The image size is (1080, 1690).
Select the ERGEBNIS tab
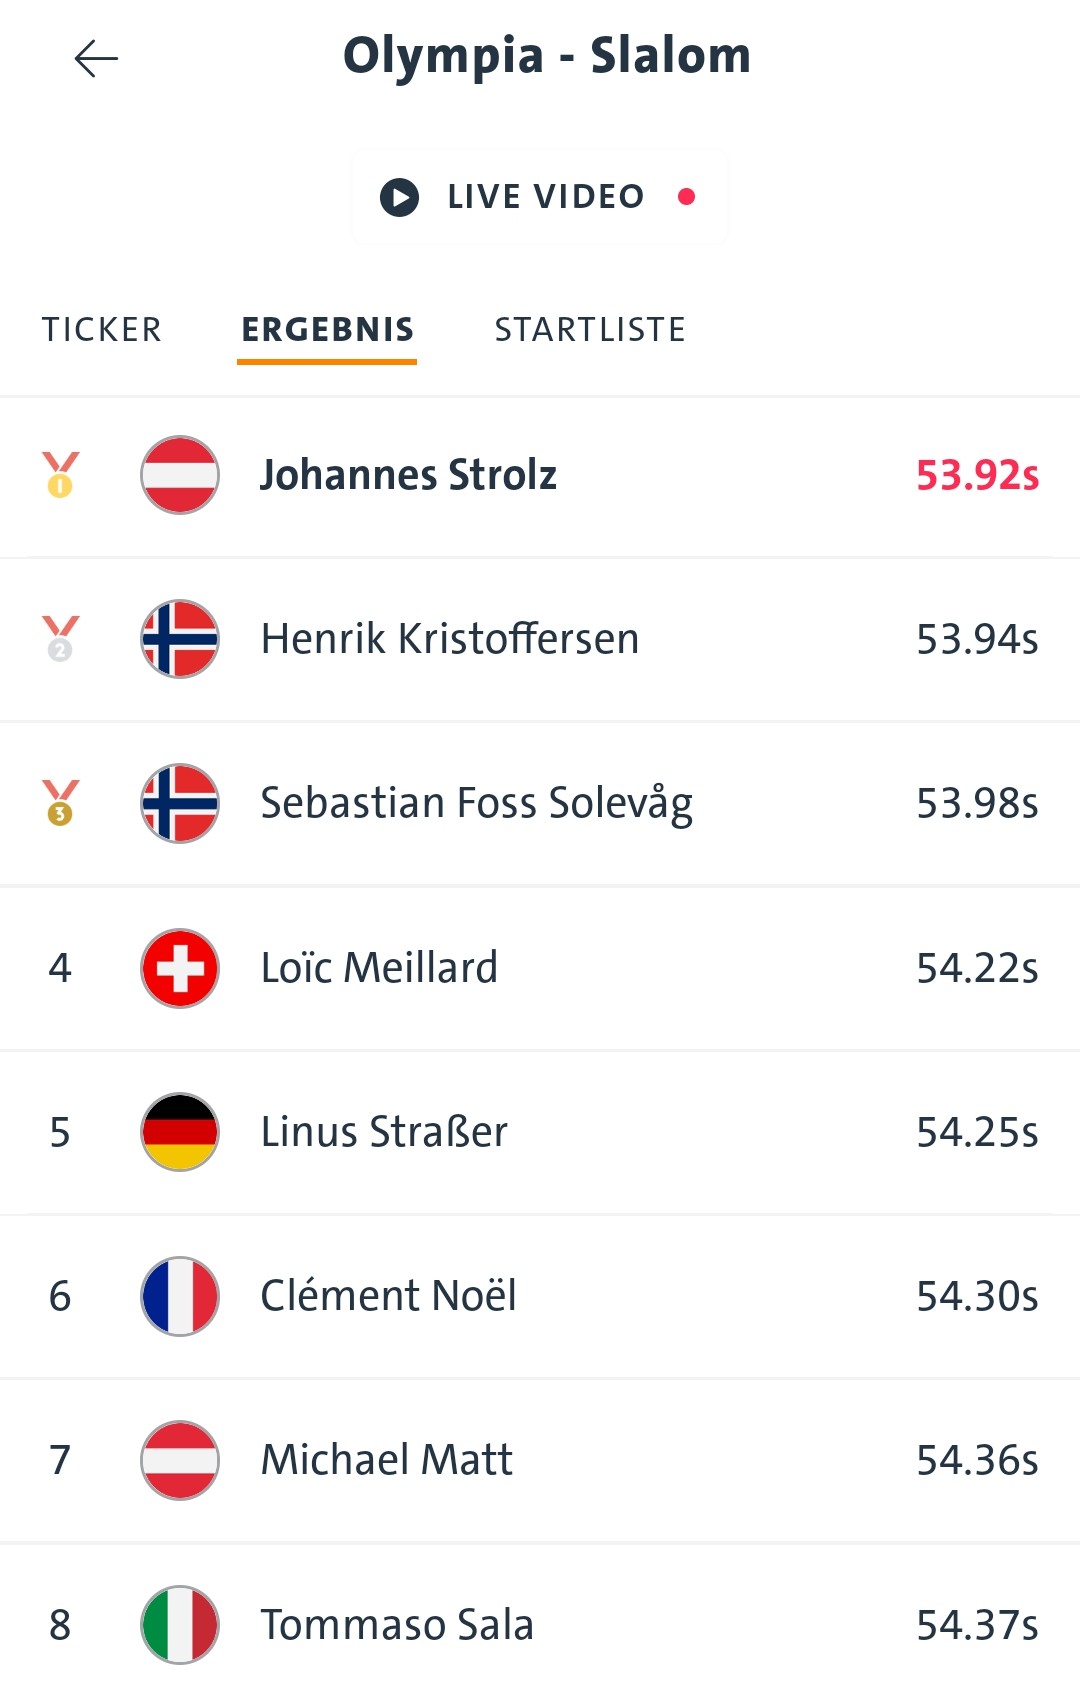coord(327,330)
